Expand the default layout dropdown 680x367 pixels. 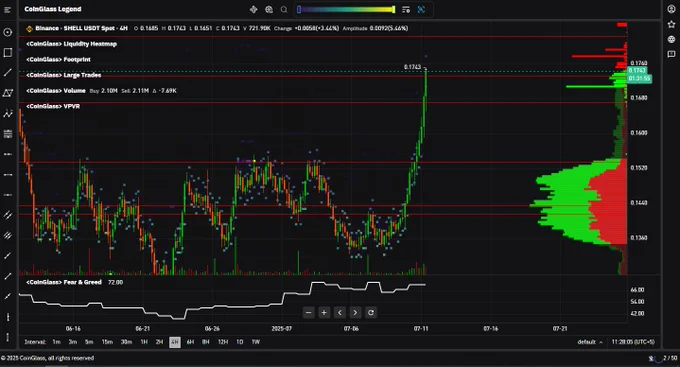pyautogui.click(x=590, y=342)
